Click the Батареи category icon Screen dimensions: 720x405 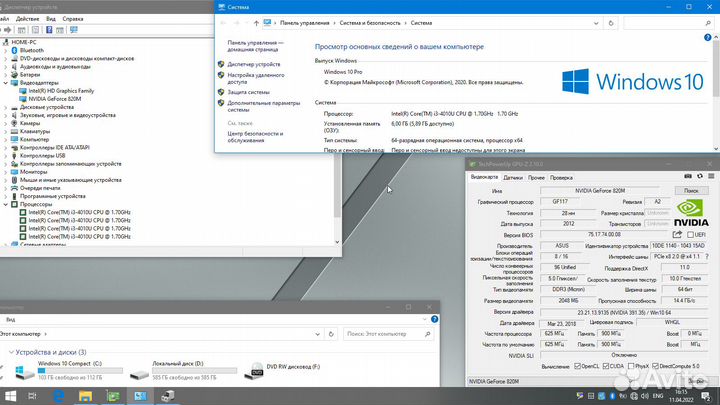click(14, 74)
